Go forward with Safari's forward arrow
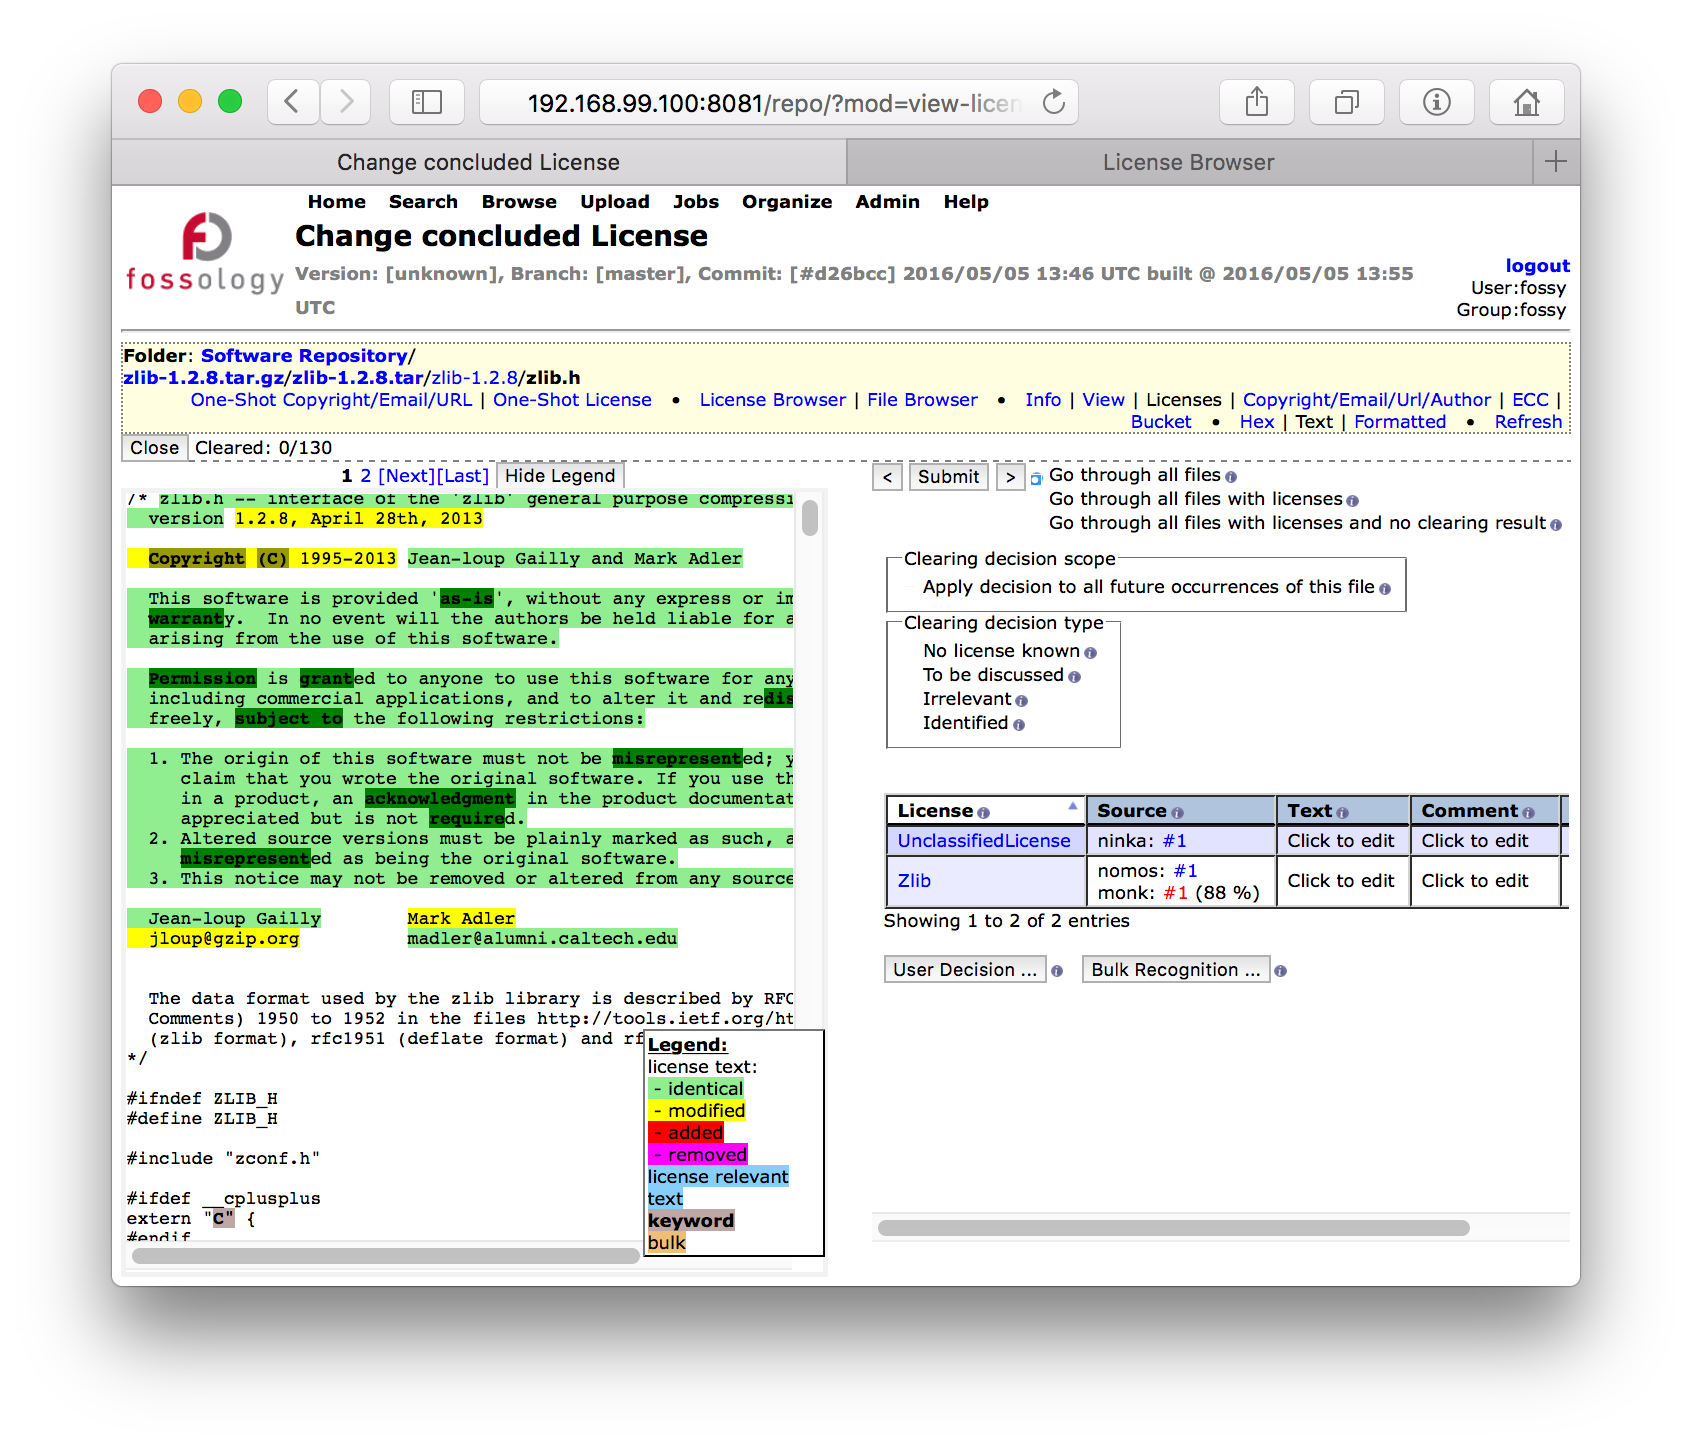 click(346, 102)
